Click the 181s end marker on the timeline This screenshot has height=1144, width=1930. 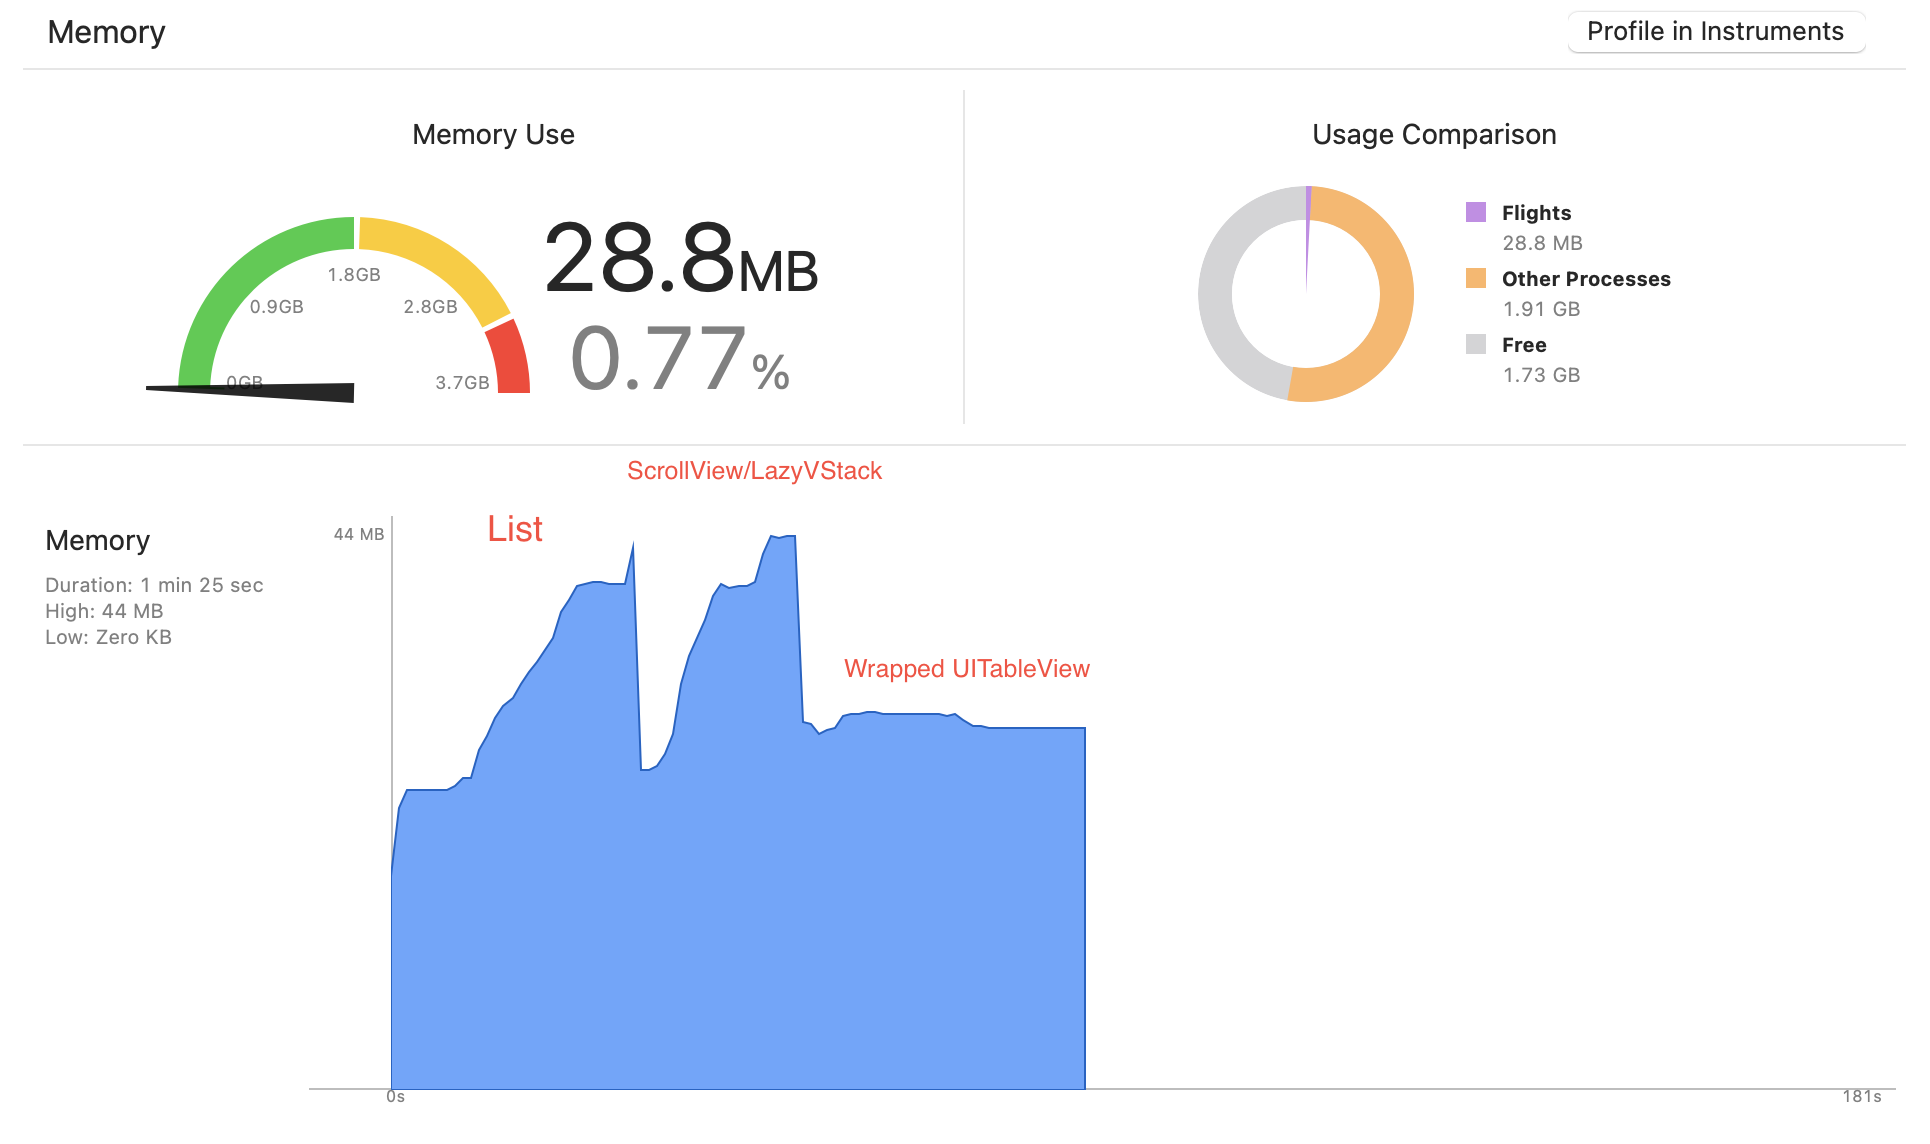click(x=1861, y=1097)
